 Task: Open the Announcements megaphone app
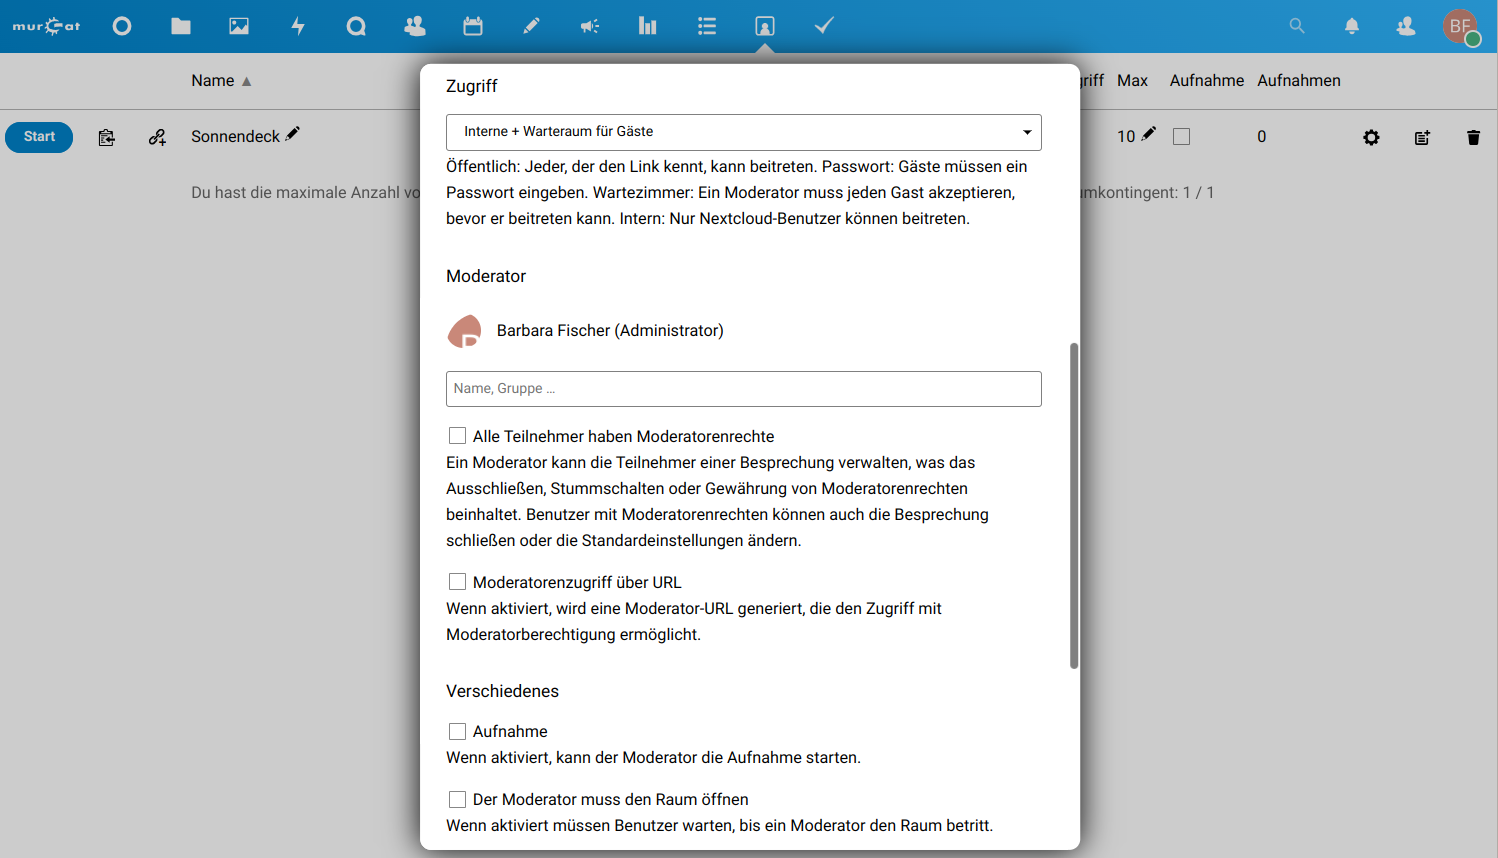click(590, 26)
